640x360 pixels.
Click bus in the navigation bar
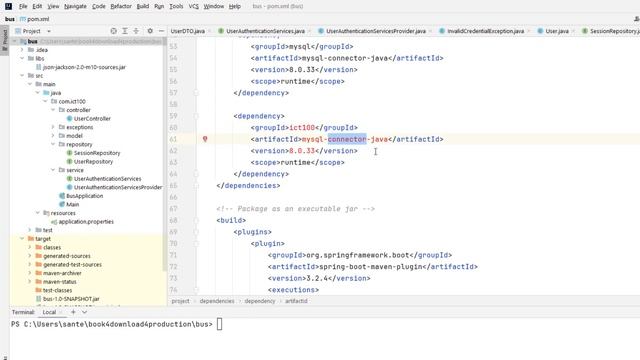pos(10,19)
